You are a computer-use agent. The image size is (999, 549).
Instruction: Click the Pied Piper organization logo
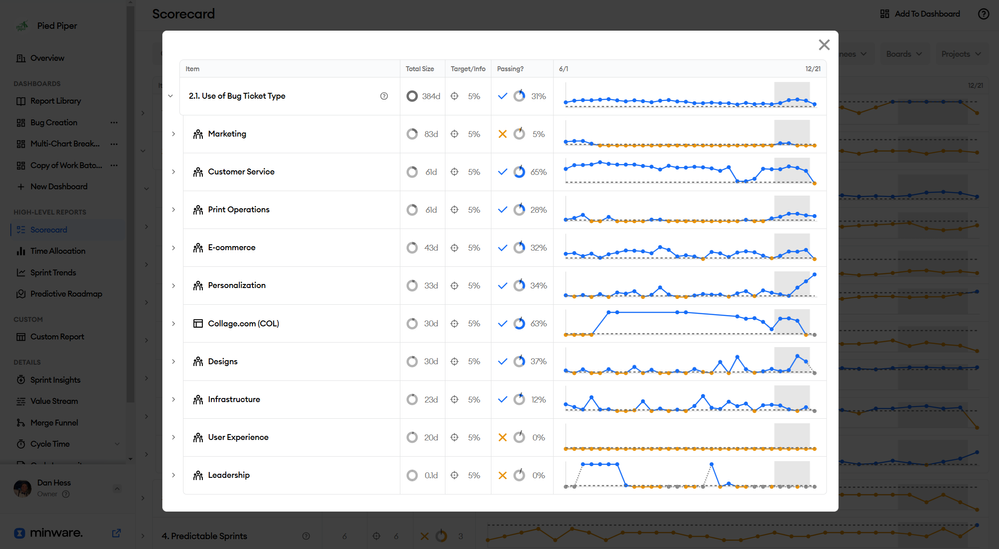click(22, 26)
